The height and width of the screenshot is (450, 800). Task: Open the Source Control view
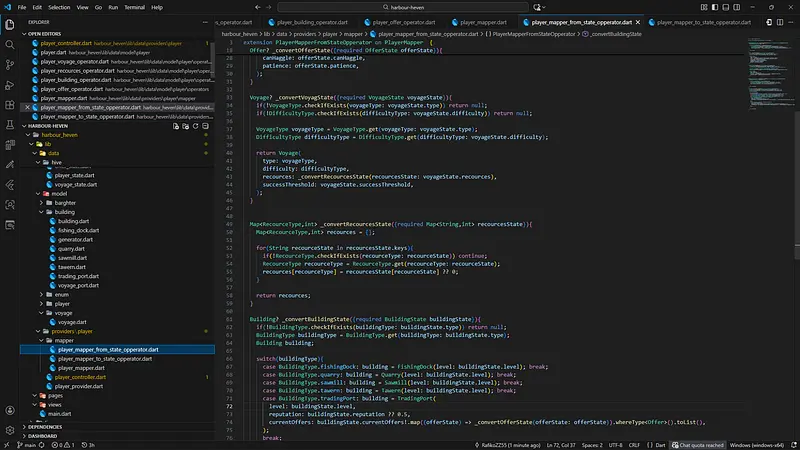click(x=9, y=65)
